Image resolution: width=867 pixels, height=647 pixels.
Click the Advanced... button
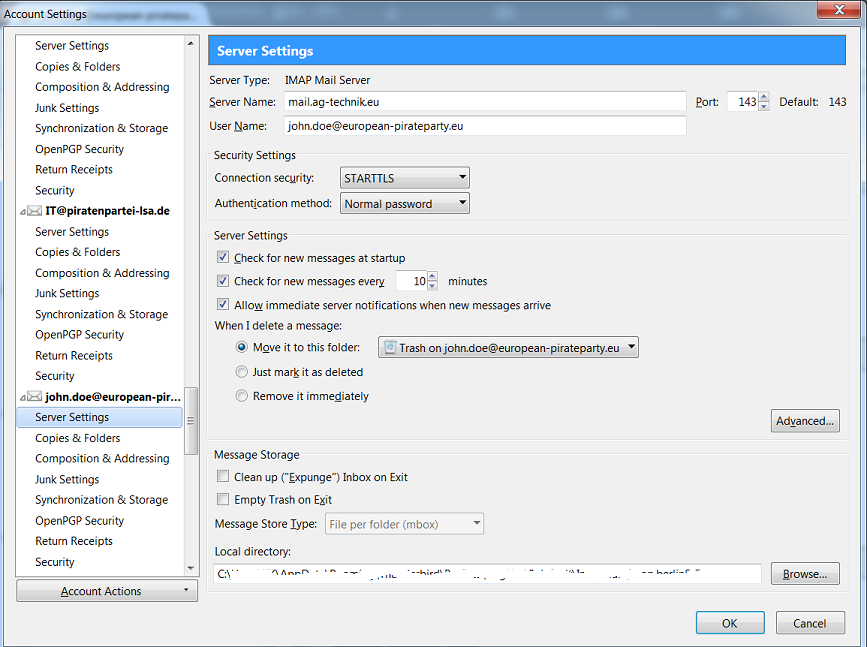tap(805, 421)
